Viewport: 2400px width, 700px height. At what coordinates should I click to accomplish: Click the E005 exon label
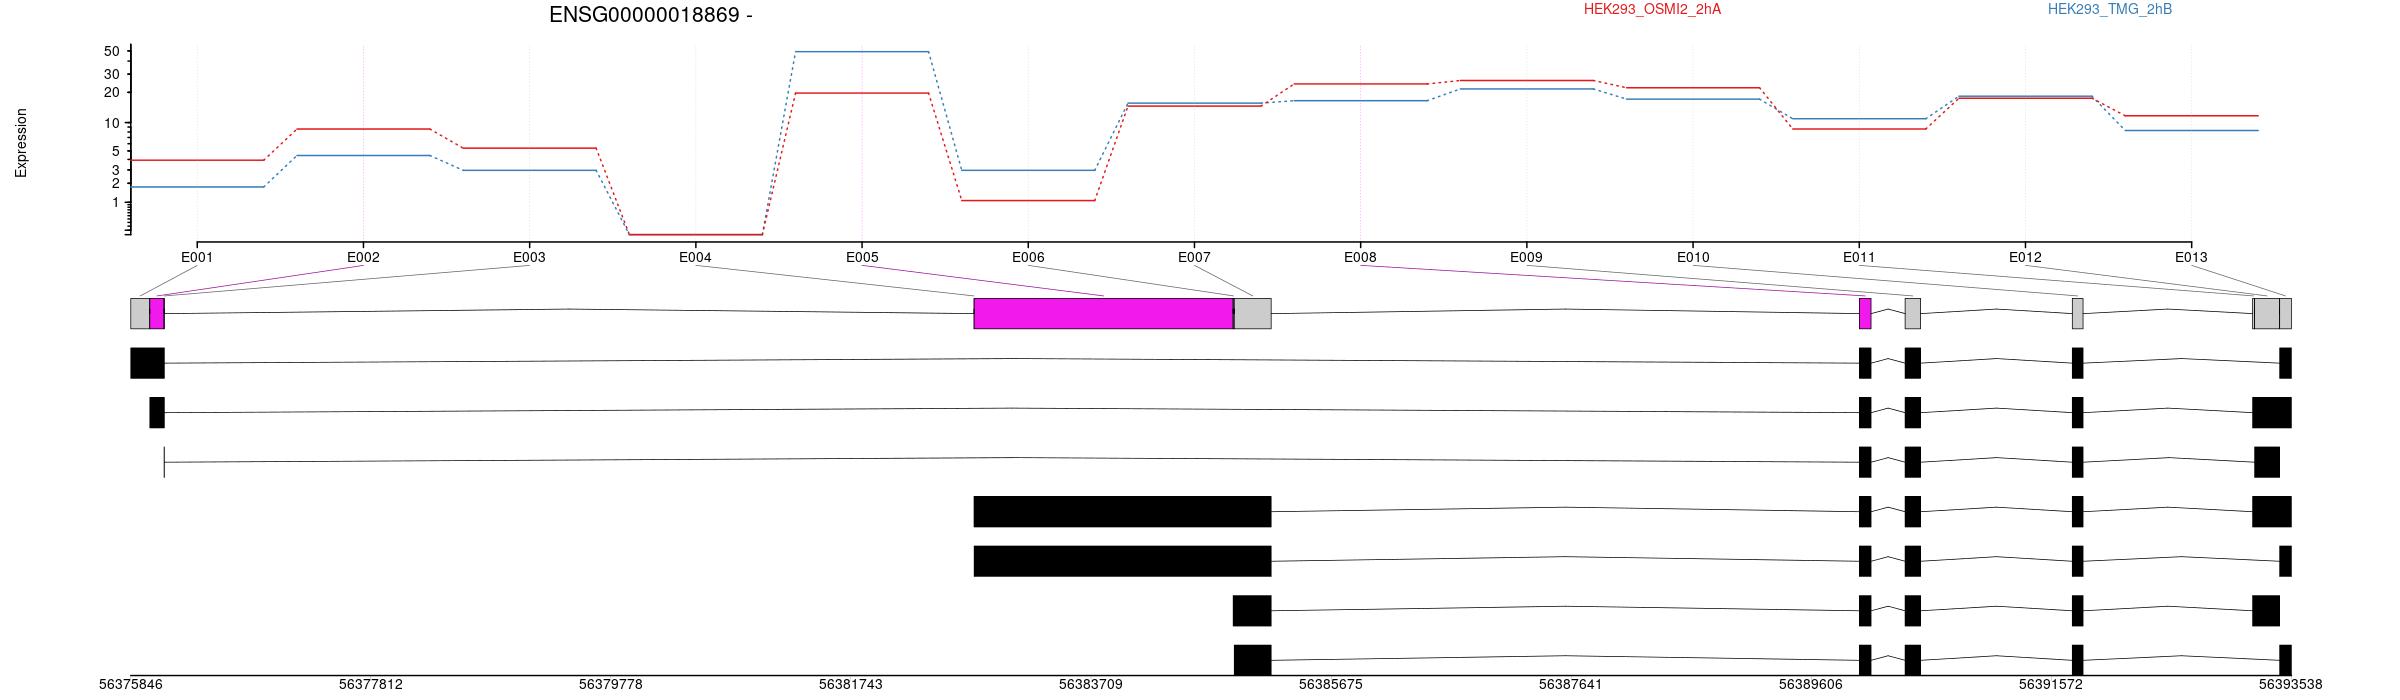(x=862, y=257)
